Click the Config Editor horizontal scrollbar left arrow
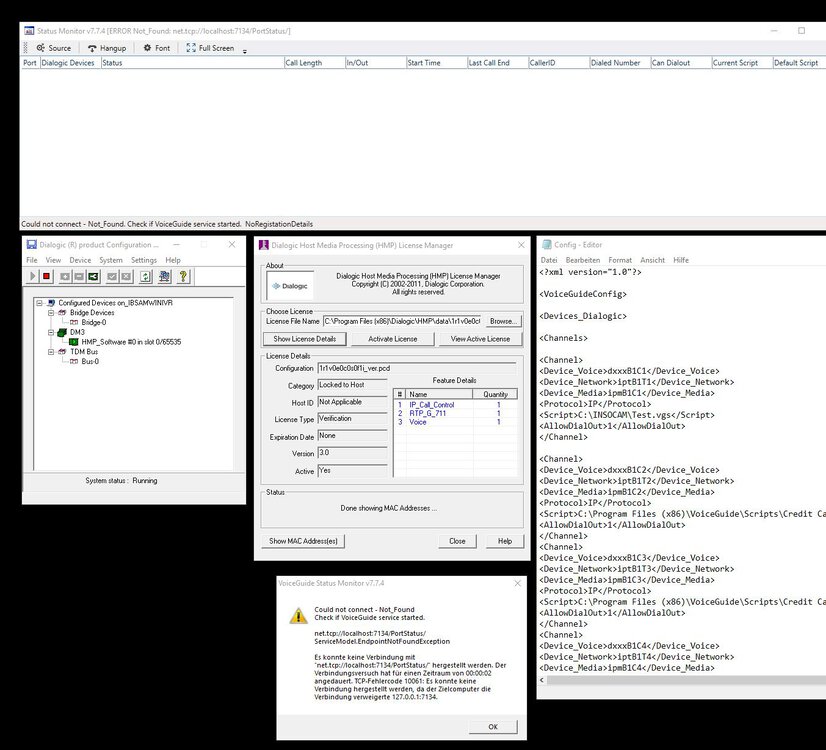The height and width of the screenshot is (750, 826). tap(542, 680)
